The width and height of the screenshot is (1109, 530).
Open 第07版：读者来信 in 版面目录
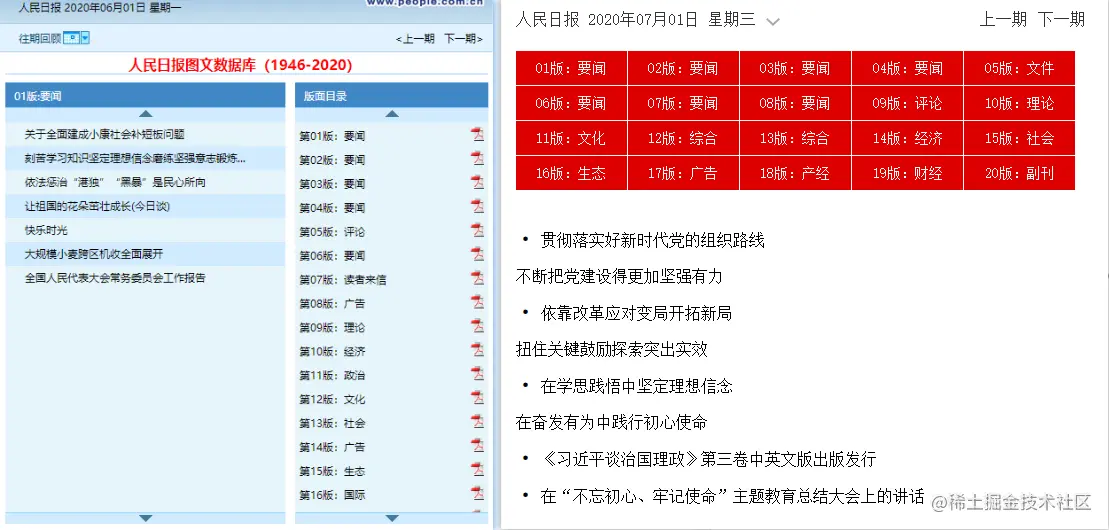click(343, 280)
